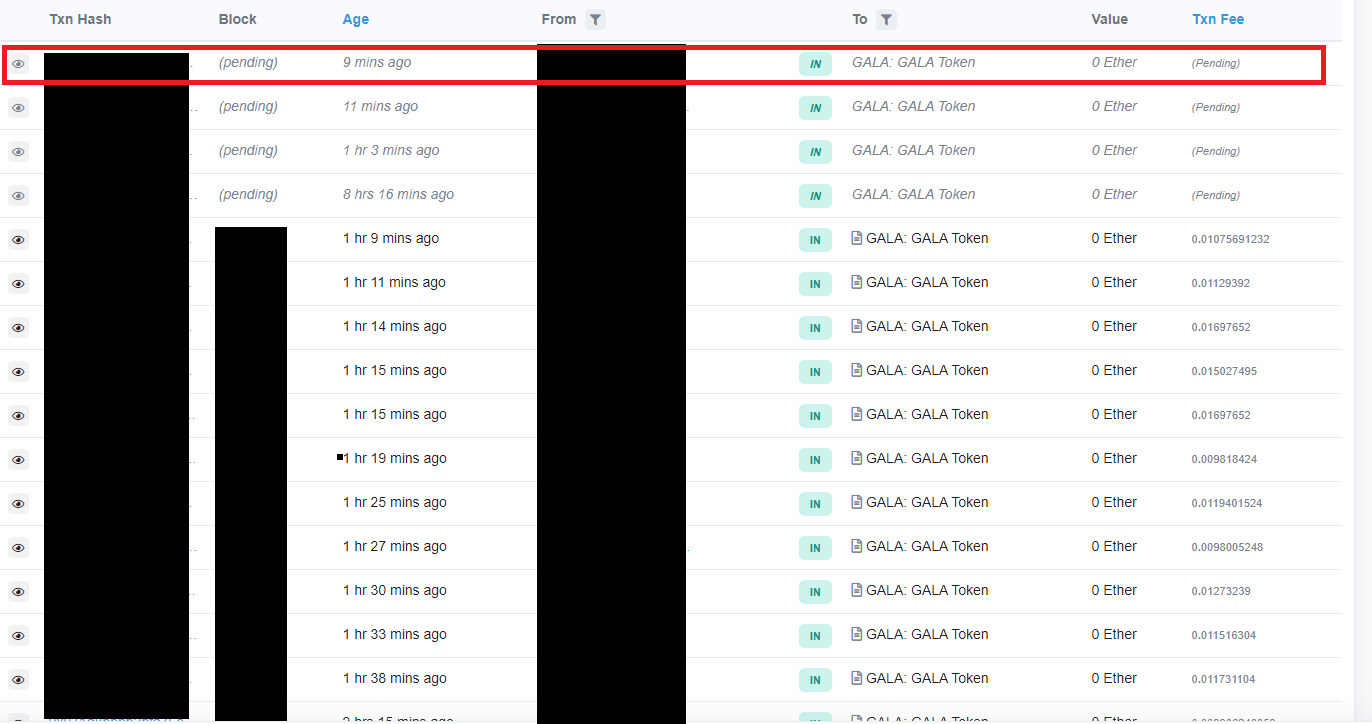1372x724 pixels.
Task: Open the eye preview for the 1 hr 27 mins ago row
Action: (x=18, y=548)
